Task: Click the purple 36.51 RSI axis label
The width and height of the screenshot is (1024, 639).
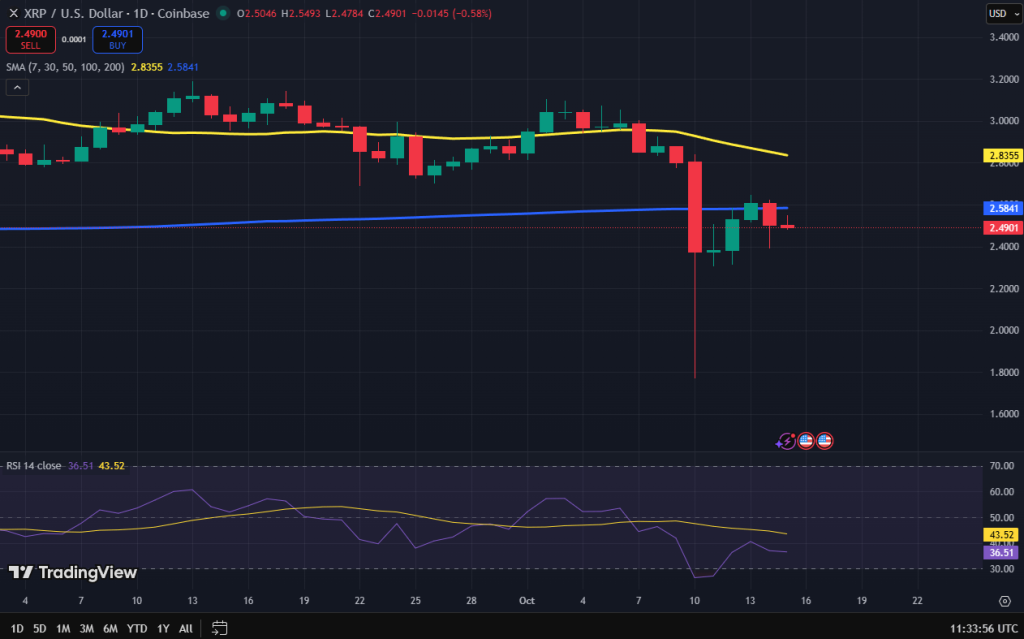Action: tap(1001, 553)
